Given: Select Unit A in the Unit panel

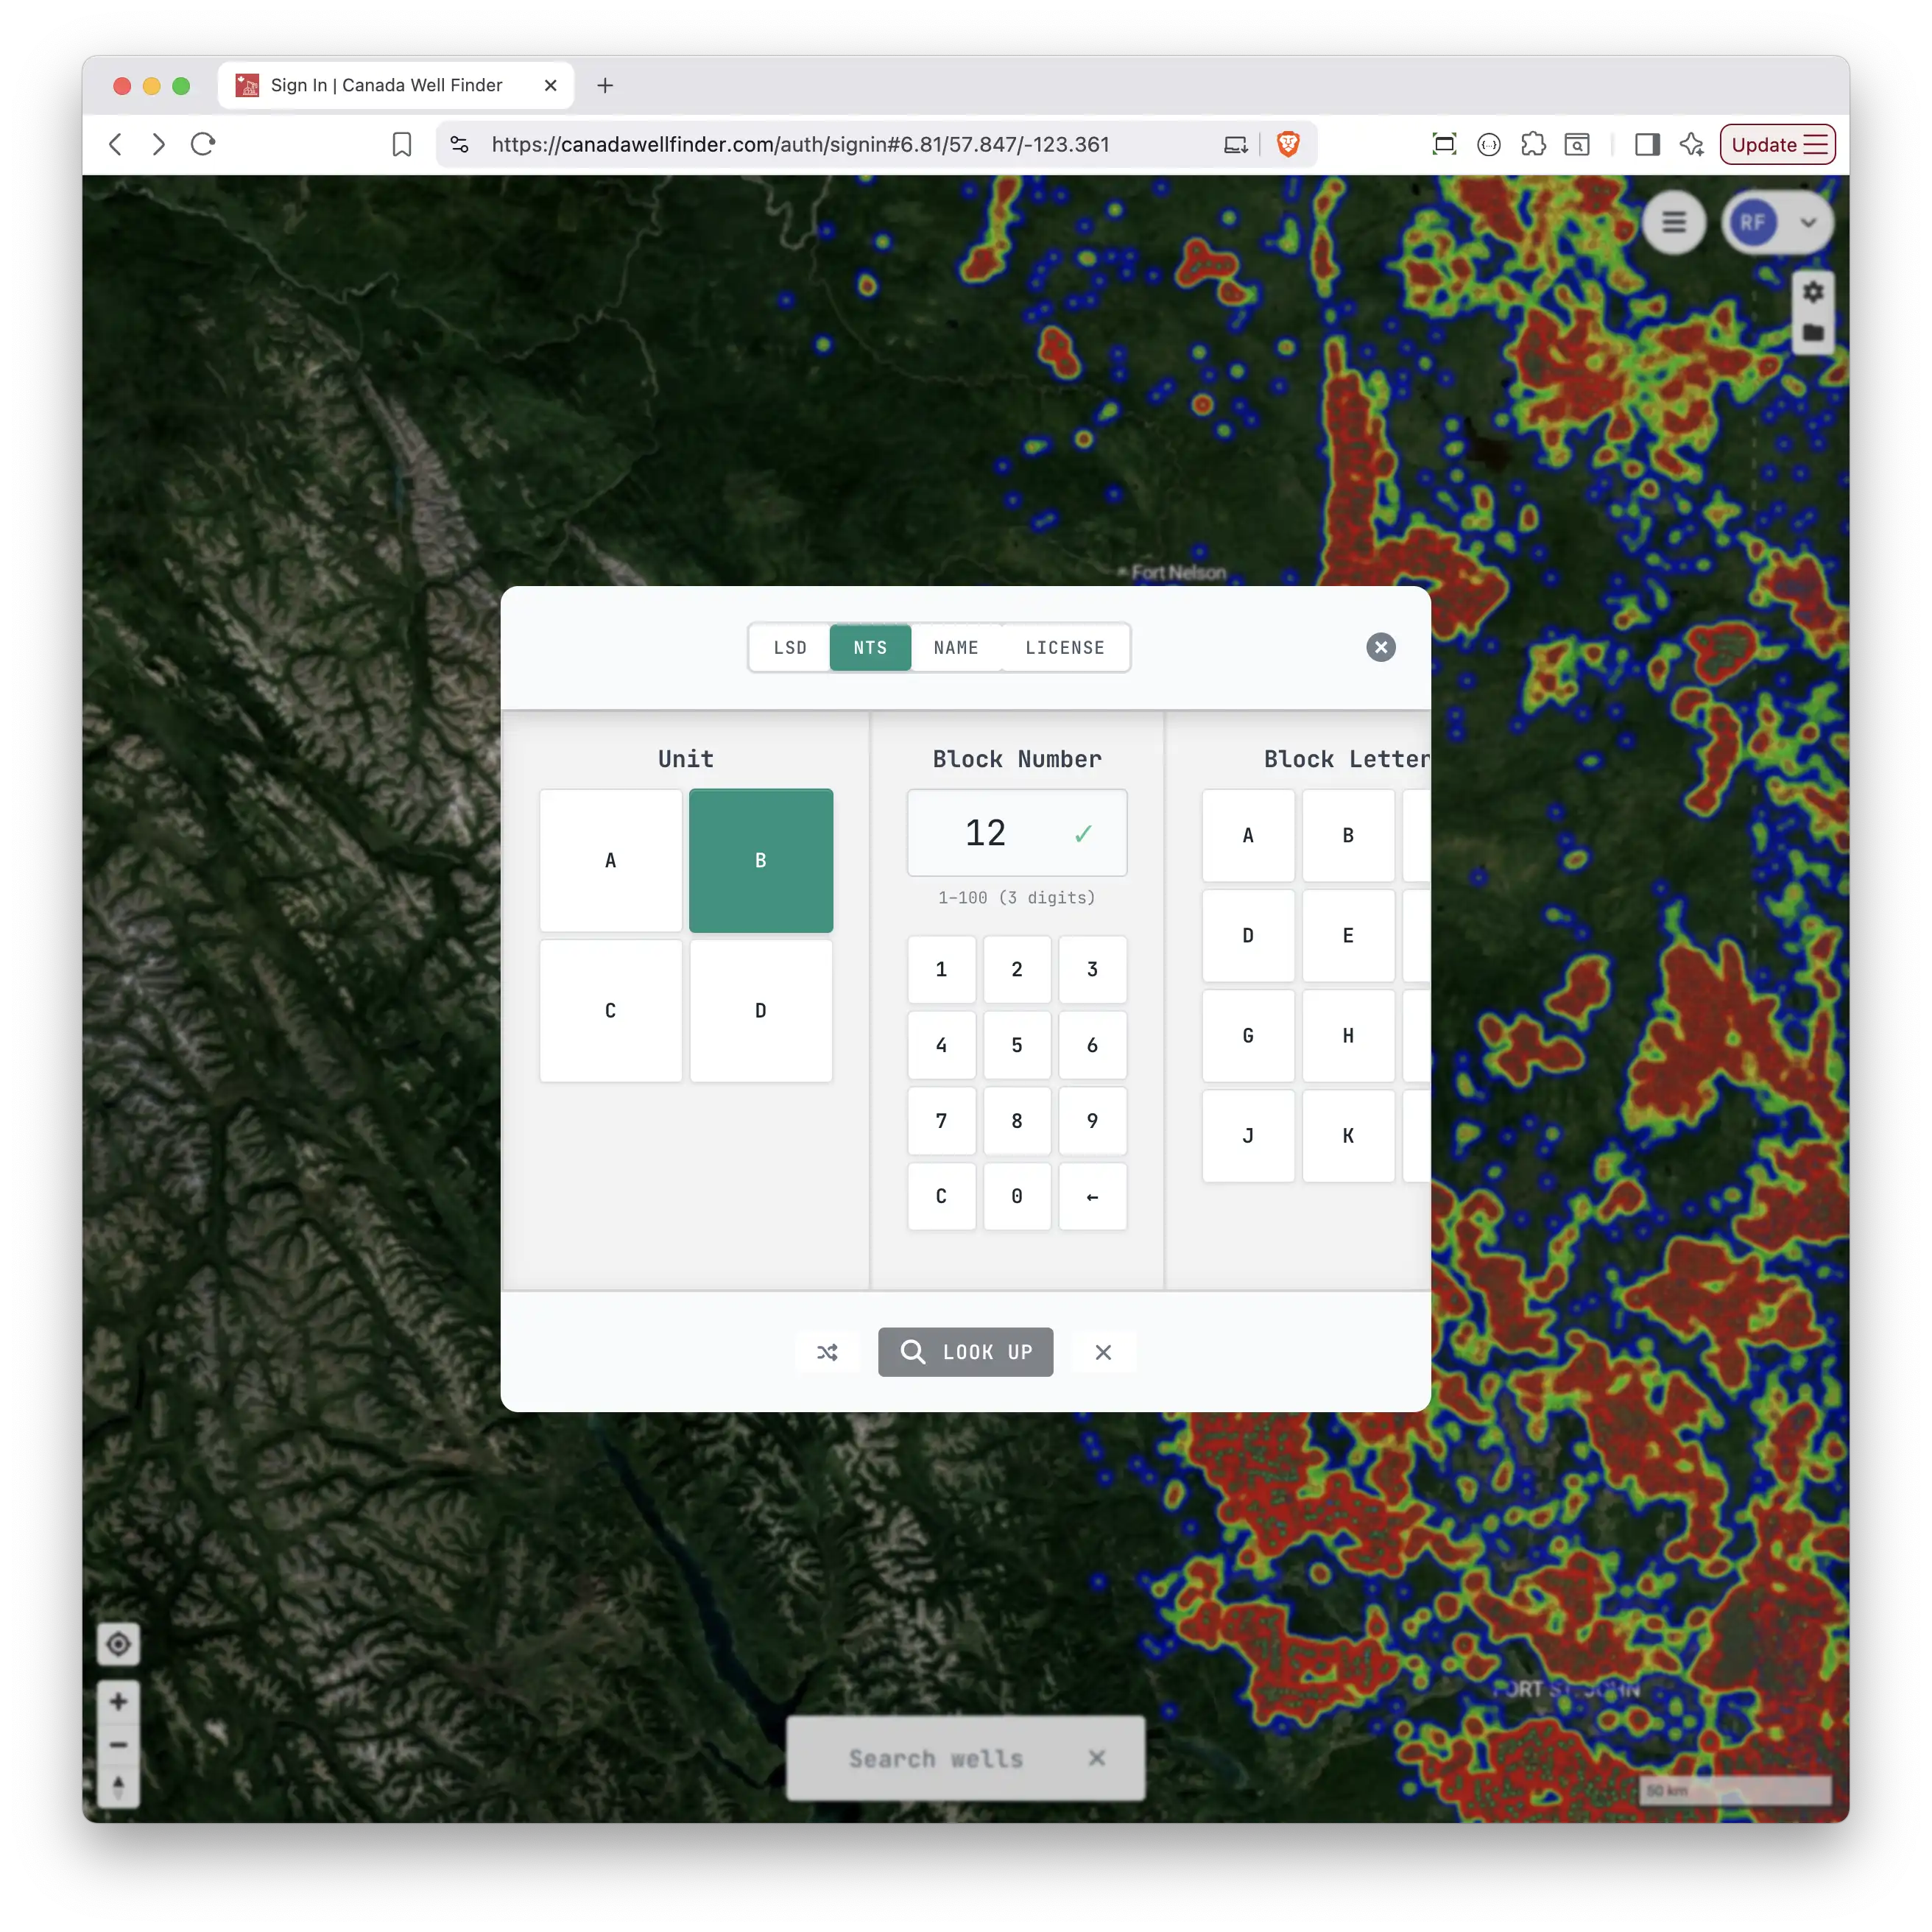Looking at the screenshot, I should [x=610, y=860].
